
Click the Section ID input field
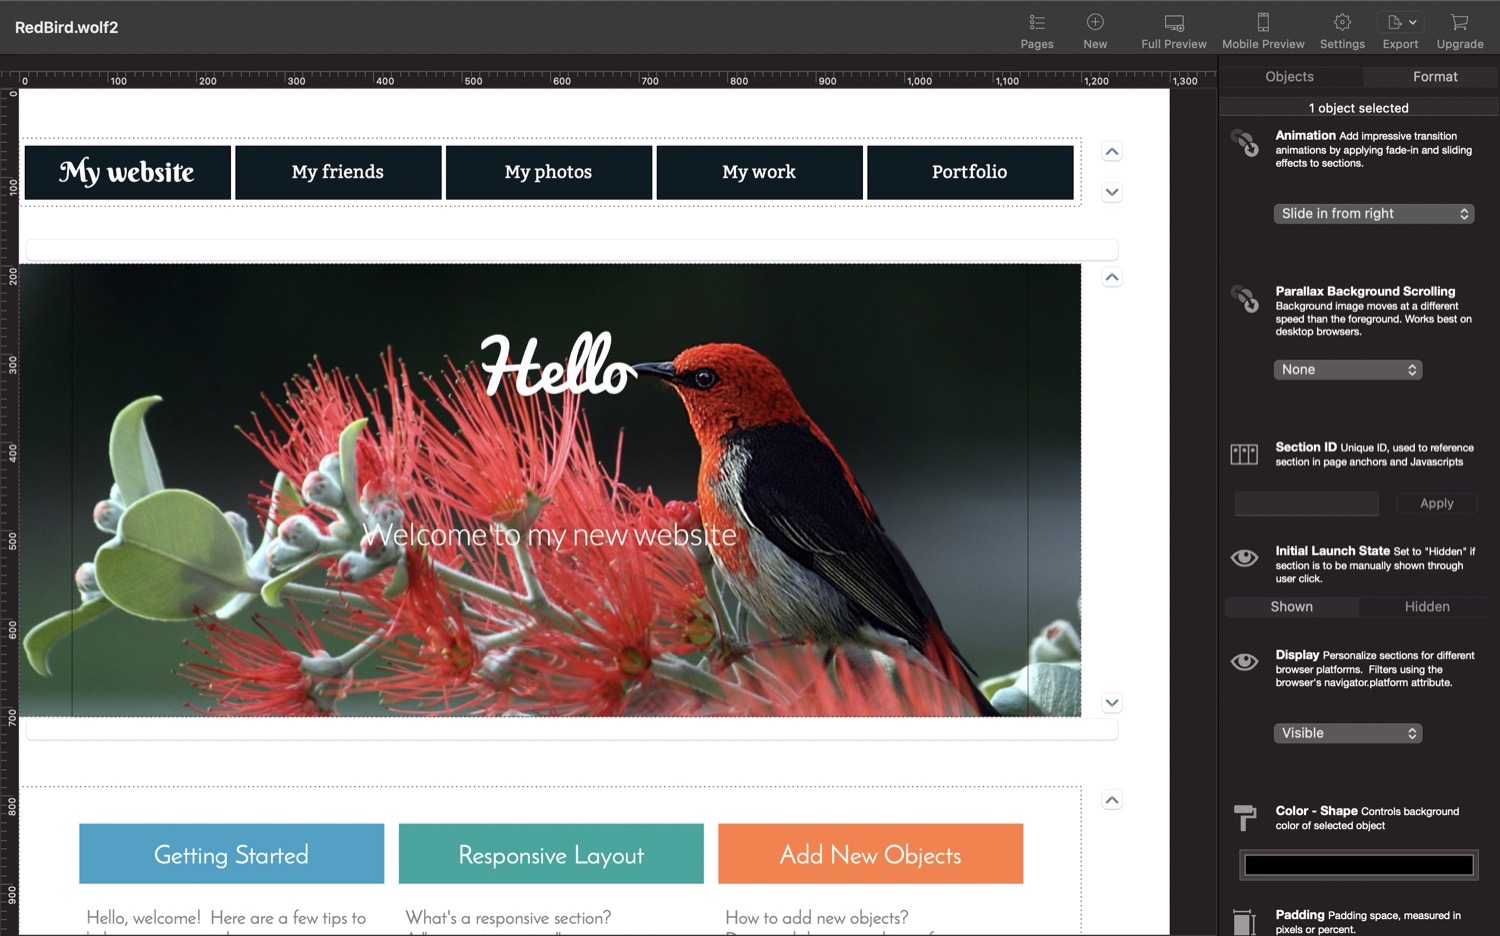[1307, 504]
